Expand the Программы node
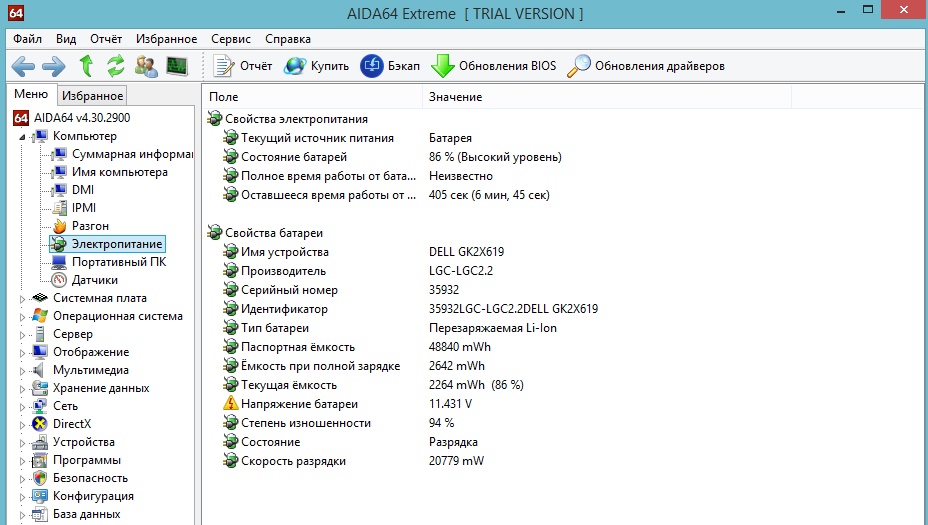 pyautogui.click(x=22, y=461)
